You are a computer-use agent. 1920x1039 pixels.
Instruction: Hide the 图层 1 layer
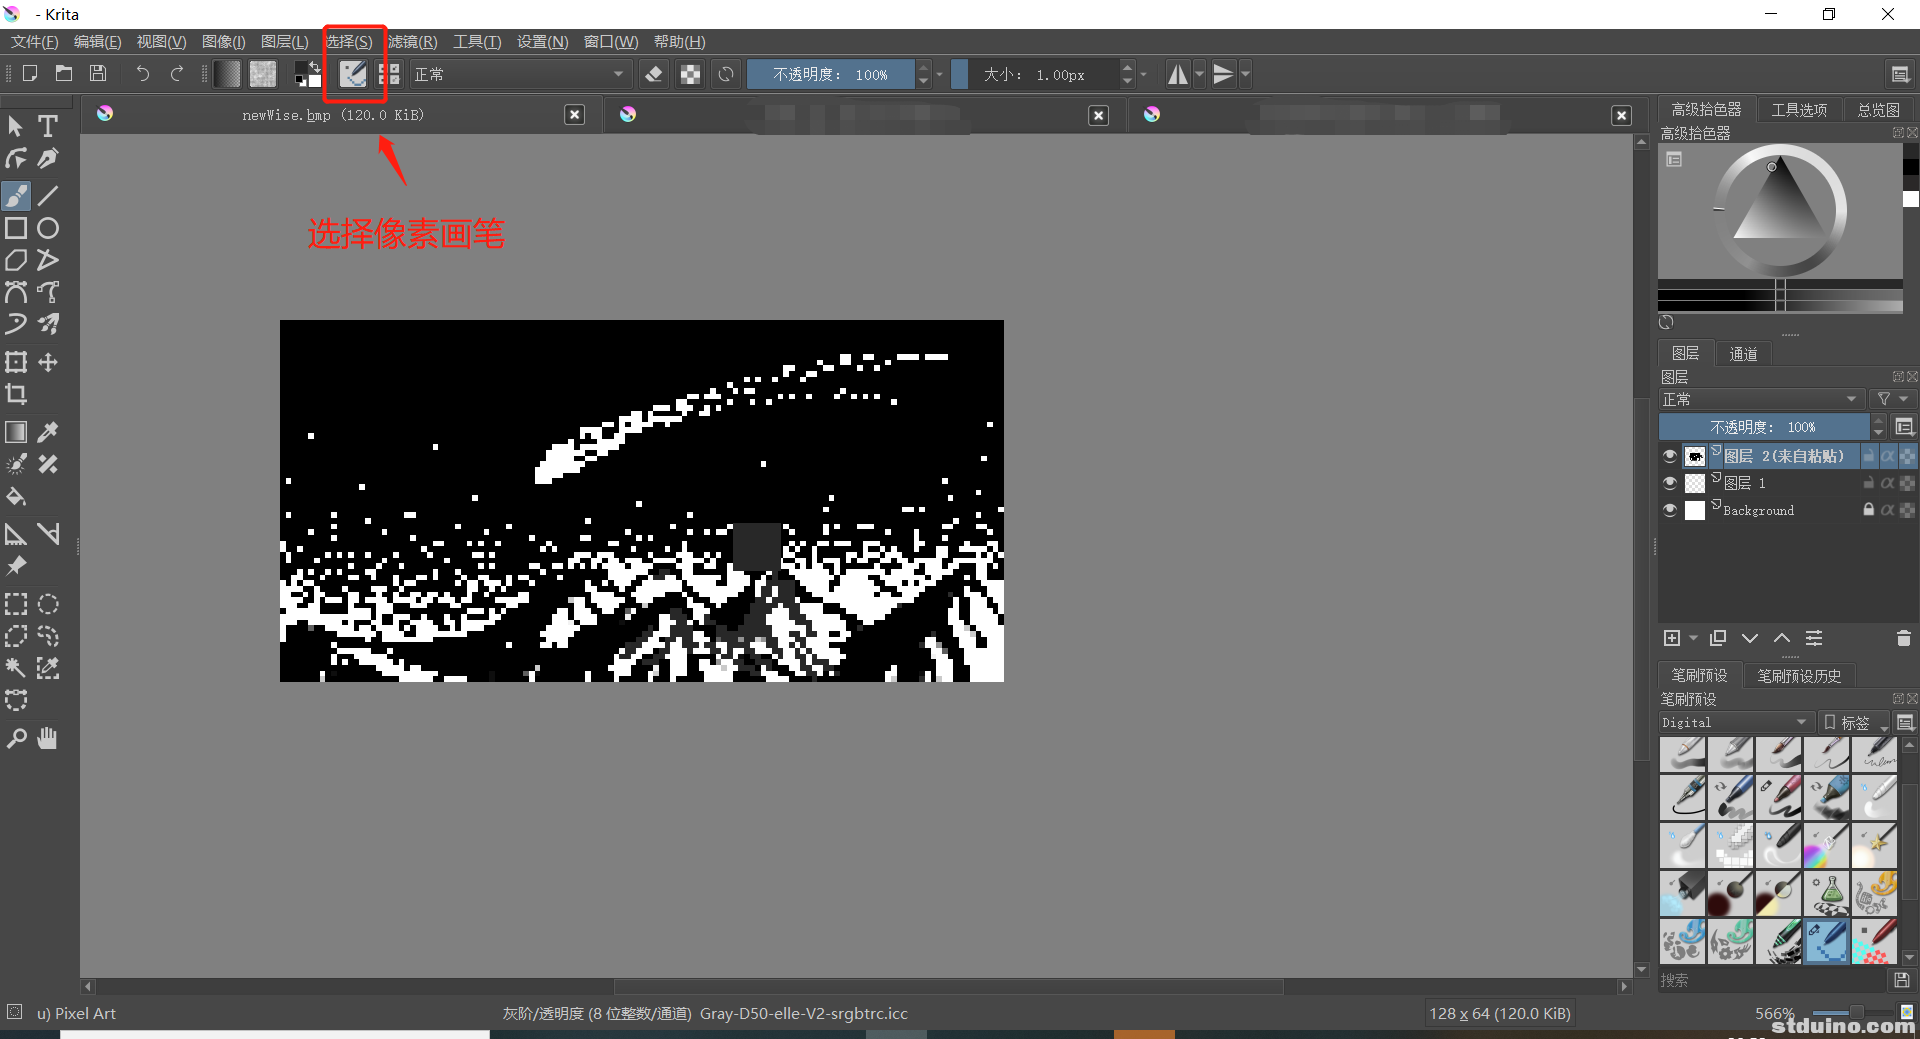coord(1669,483)
